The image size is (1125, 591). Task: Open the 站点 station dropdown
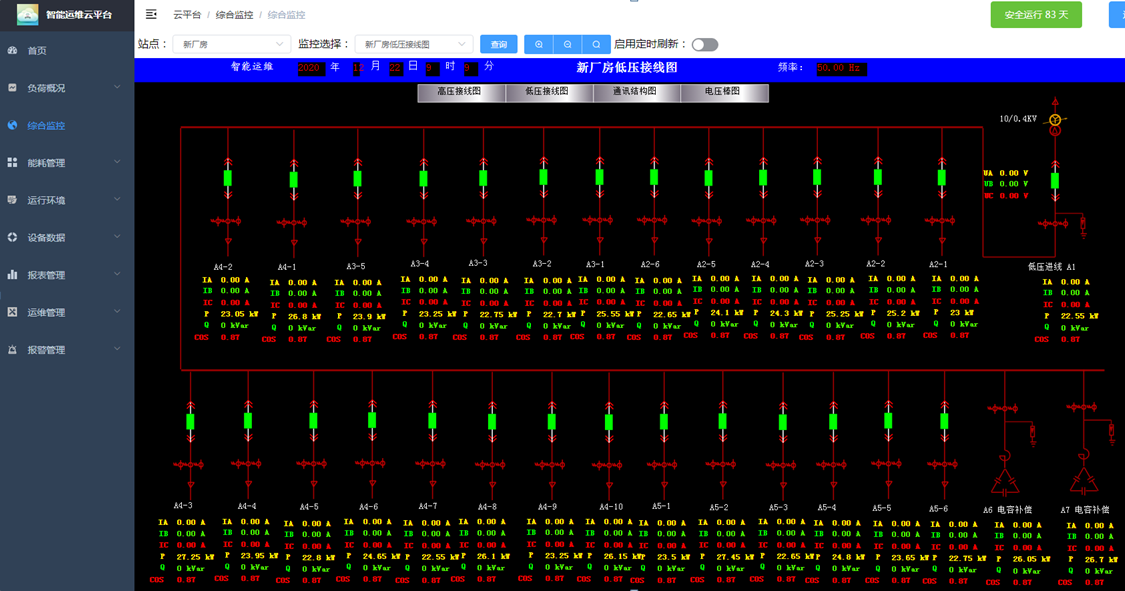pyautogui.click(x=231, y=44)
